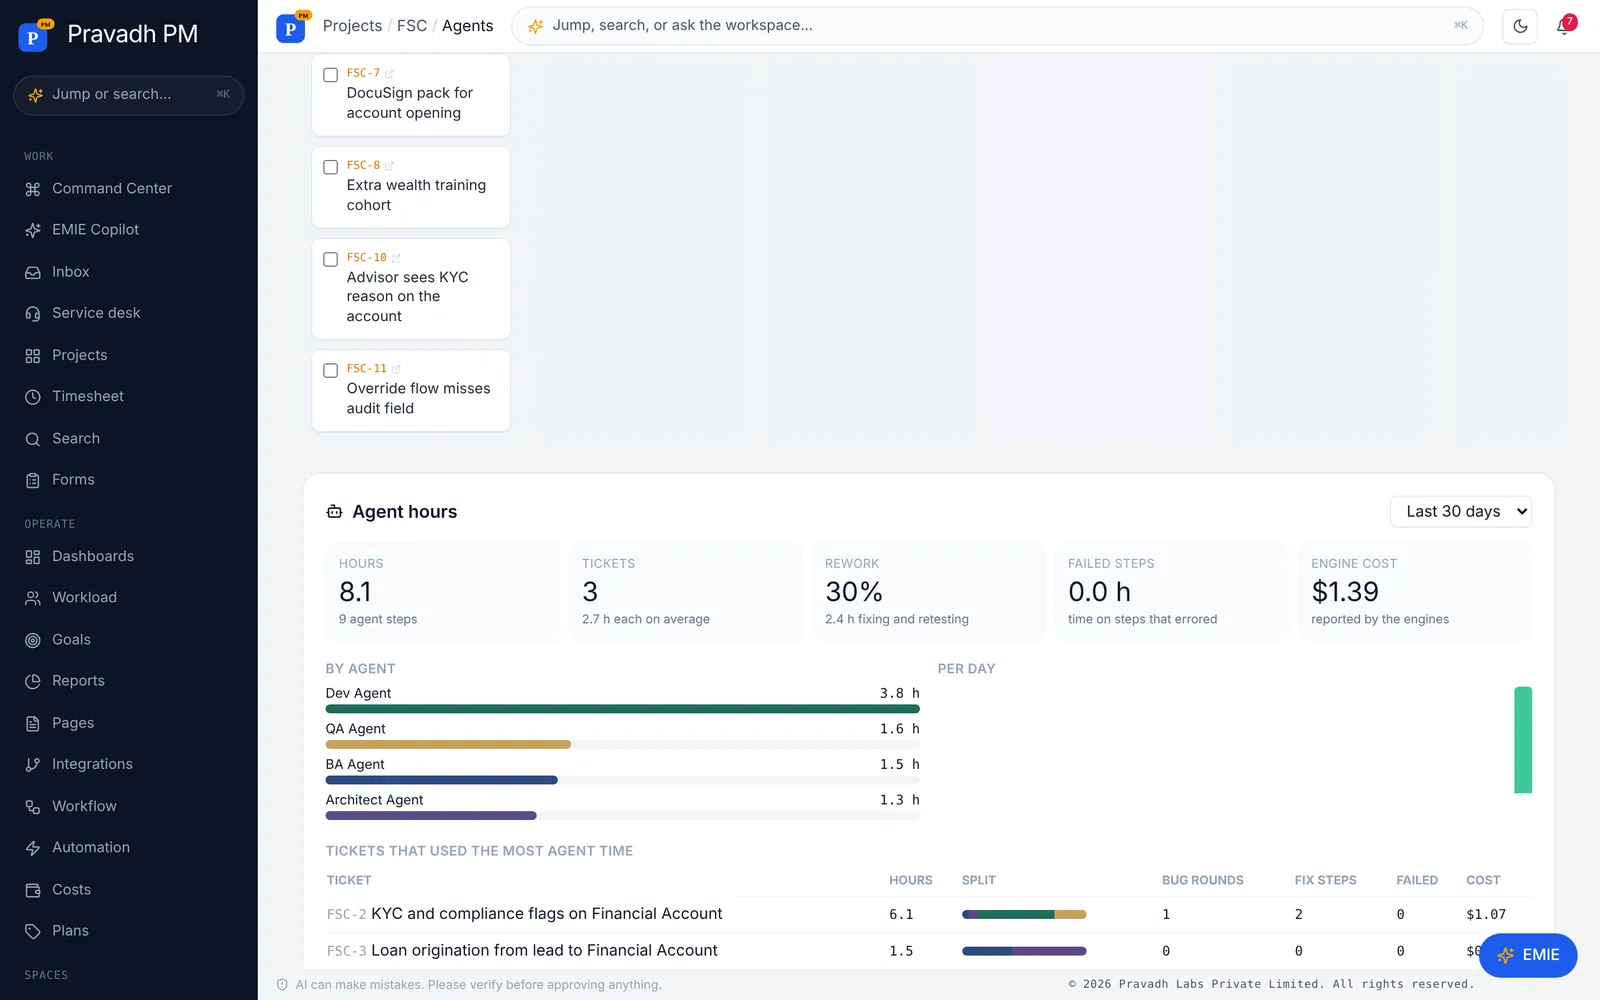The image size is (1600, 1000).
Task: Select the FSC-11 Override flow checkbox
Action: (331, 370)
